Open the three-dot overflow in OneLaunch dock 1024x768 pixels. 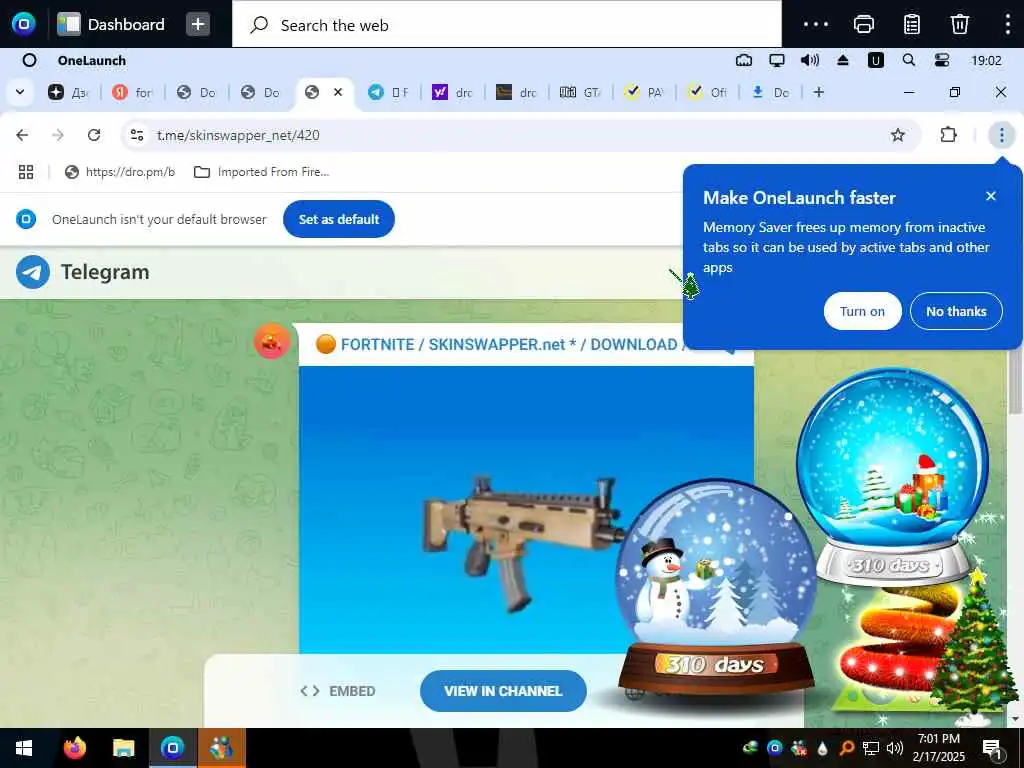pos(816,24)
